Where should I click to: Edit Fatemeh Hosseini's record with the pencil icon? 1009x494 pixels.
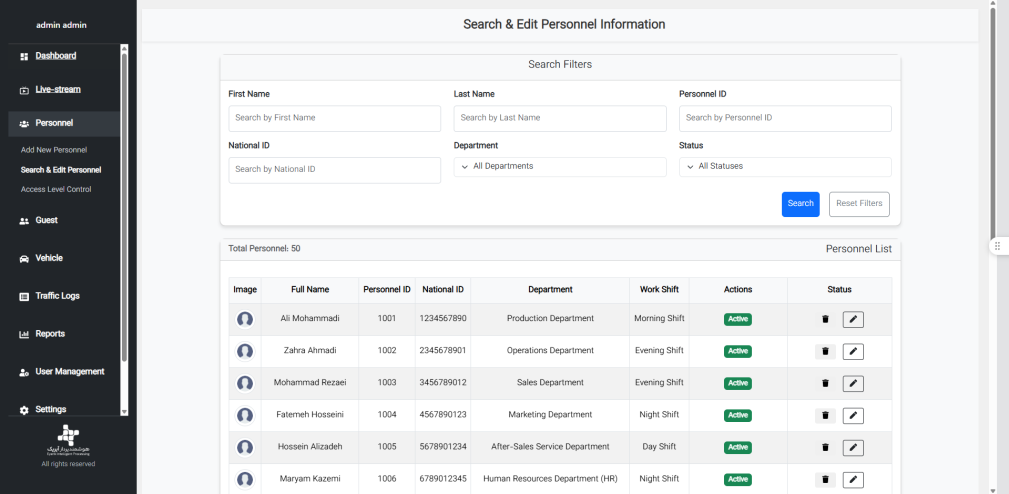pos(852,415)
